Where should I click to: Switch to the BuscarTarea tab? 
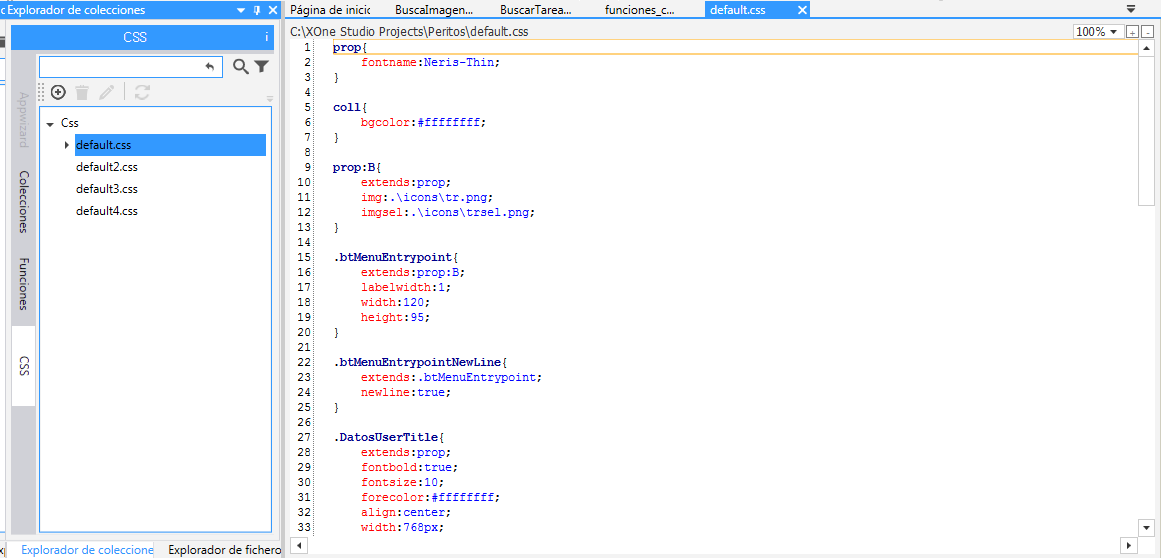click(x=536, y=10)
